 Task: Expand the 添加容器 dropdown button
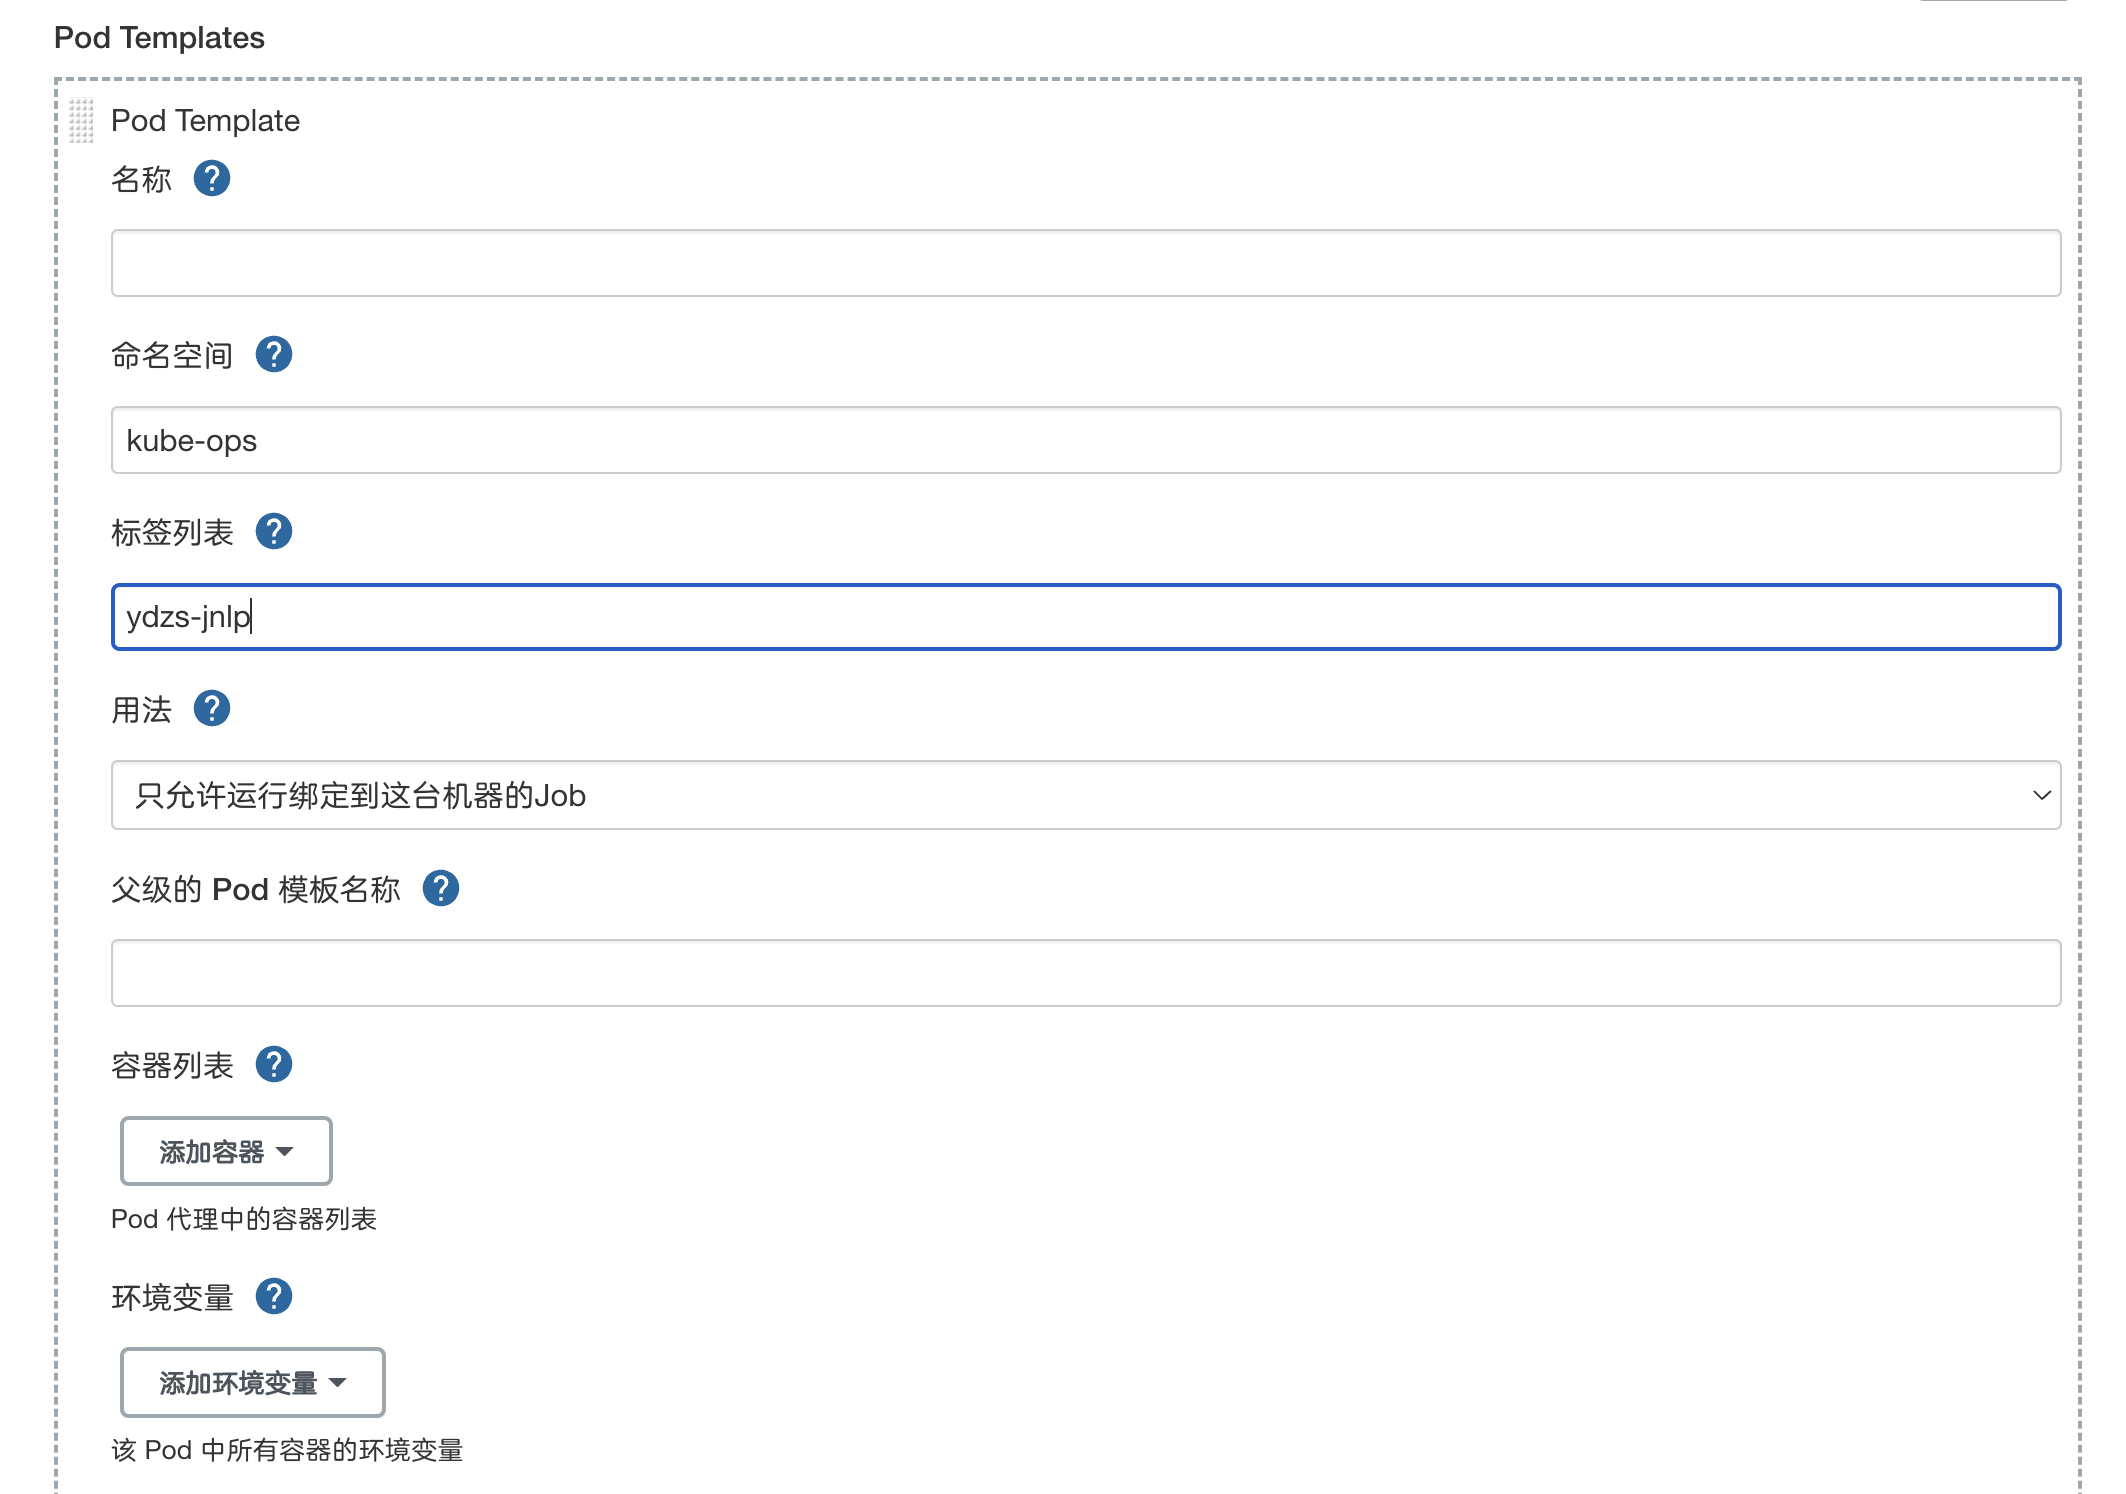coord(226,1151)
